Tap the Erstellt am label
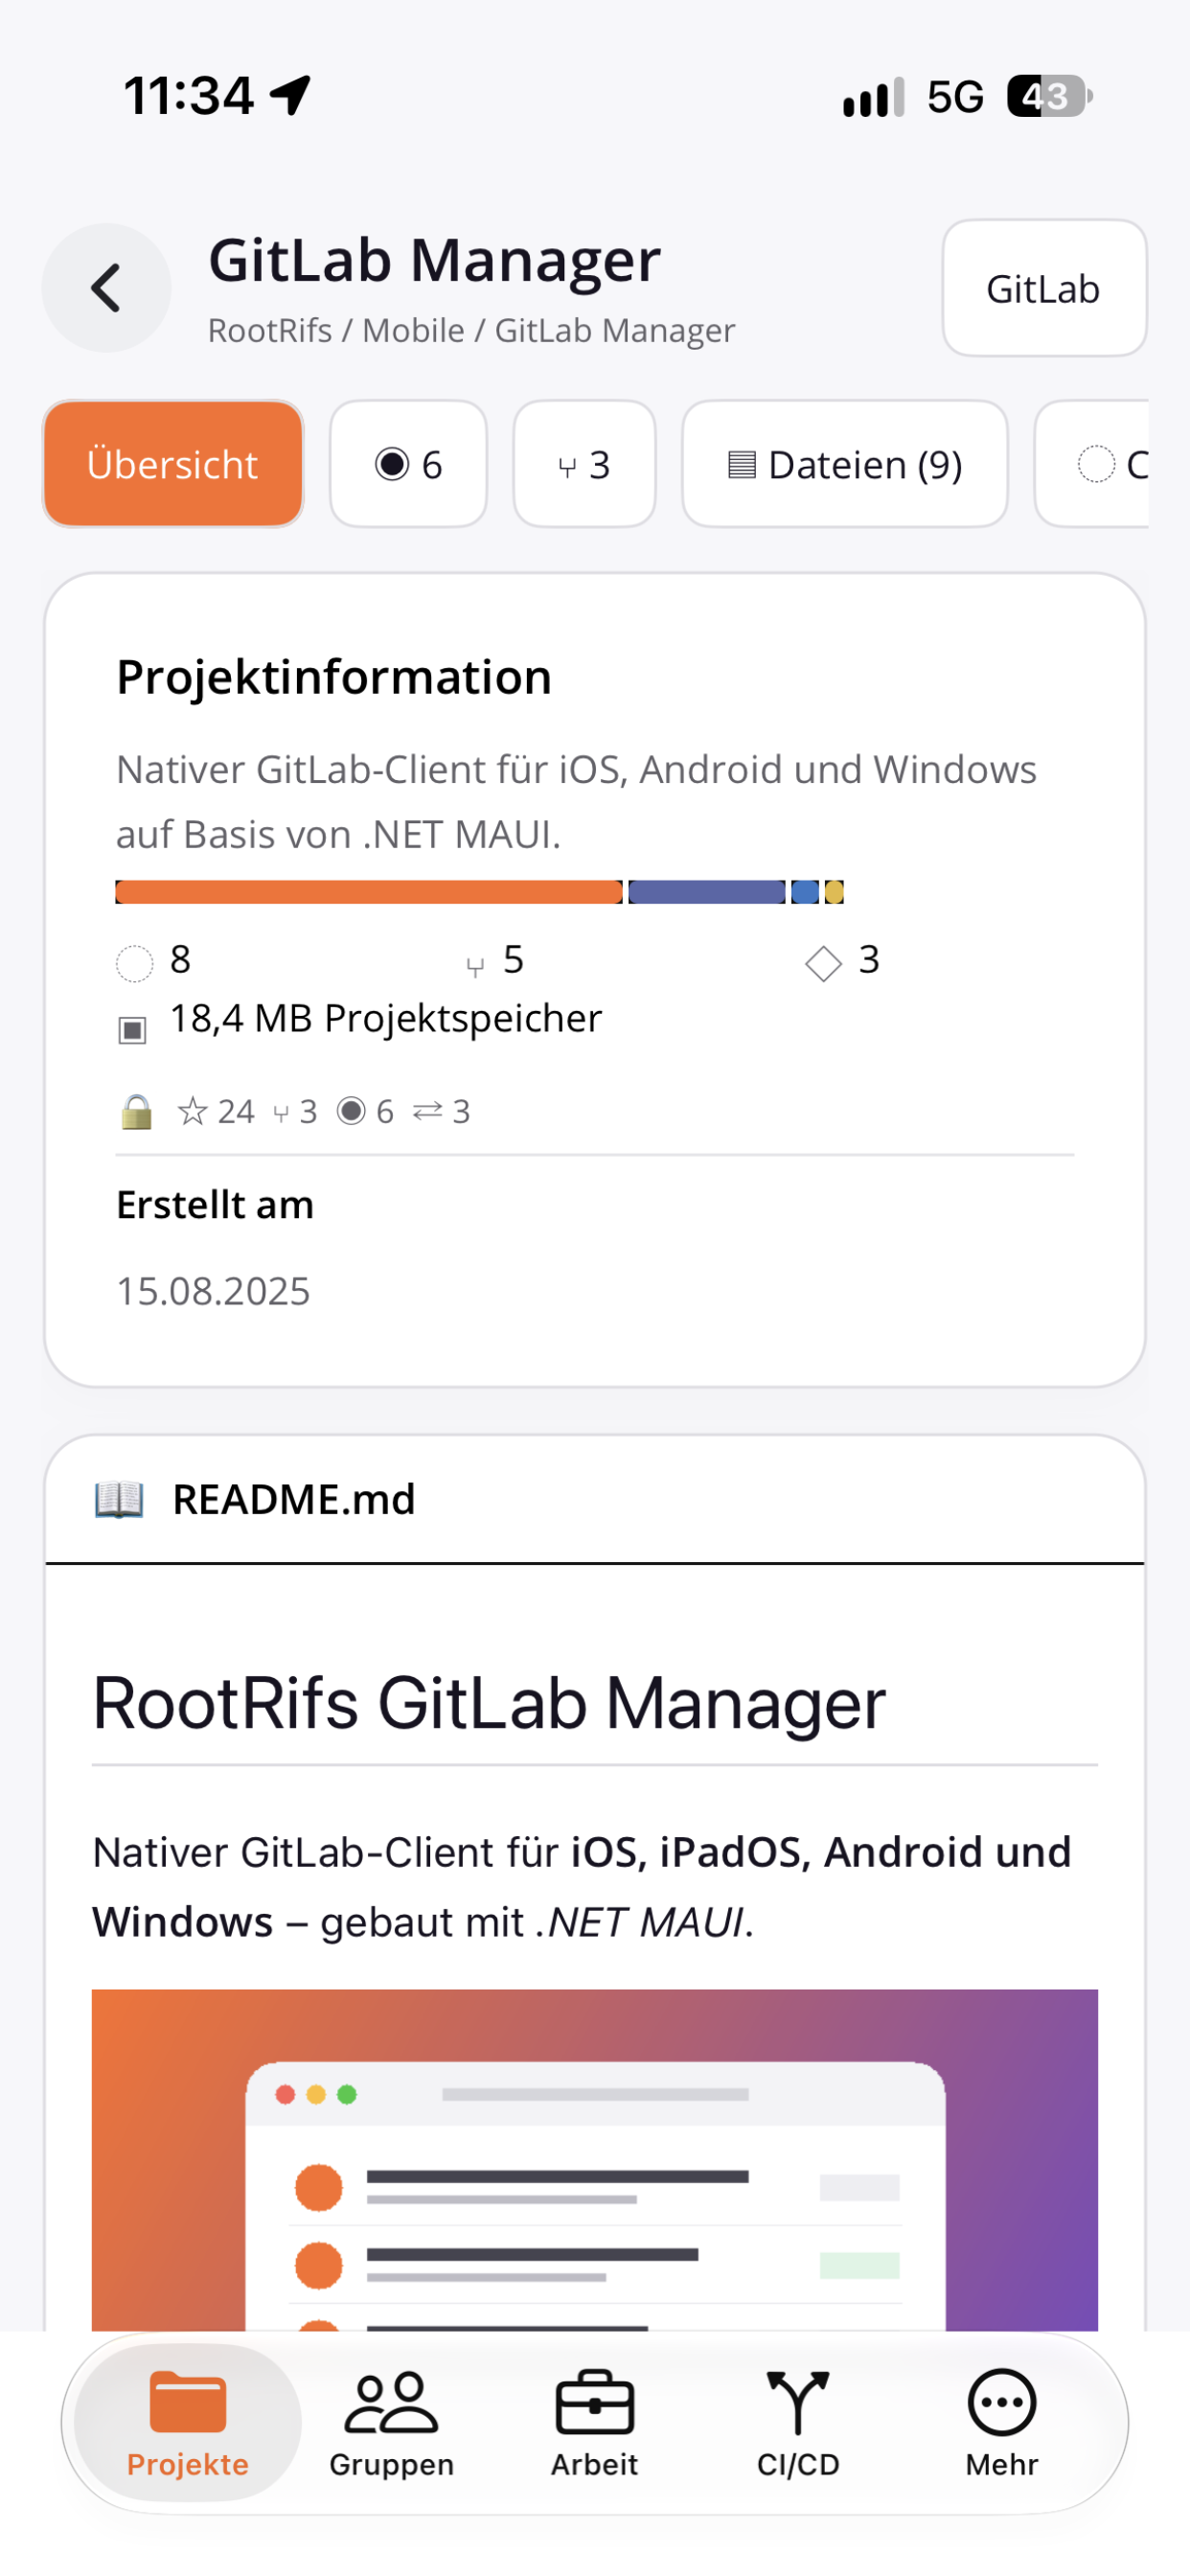Image resolution: width=1190 pixels, height=2576 pixels. [x=215, y=1204]
